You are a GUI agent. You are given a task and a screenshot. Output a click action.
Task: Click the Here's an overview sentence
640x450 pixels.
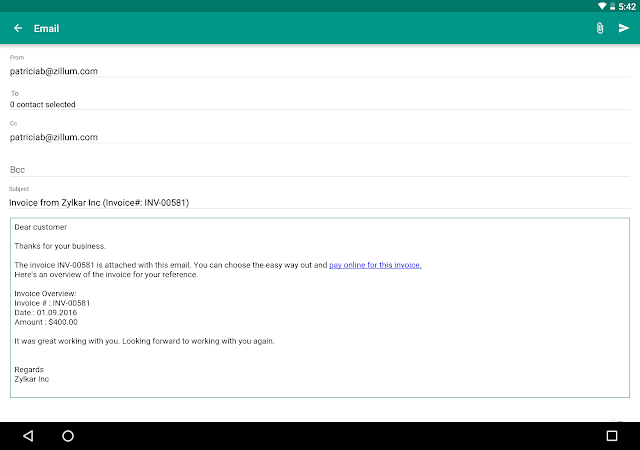tap(106, 274)
